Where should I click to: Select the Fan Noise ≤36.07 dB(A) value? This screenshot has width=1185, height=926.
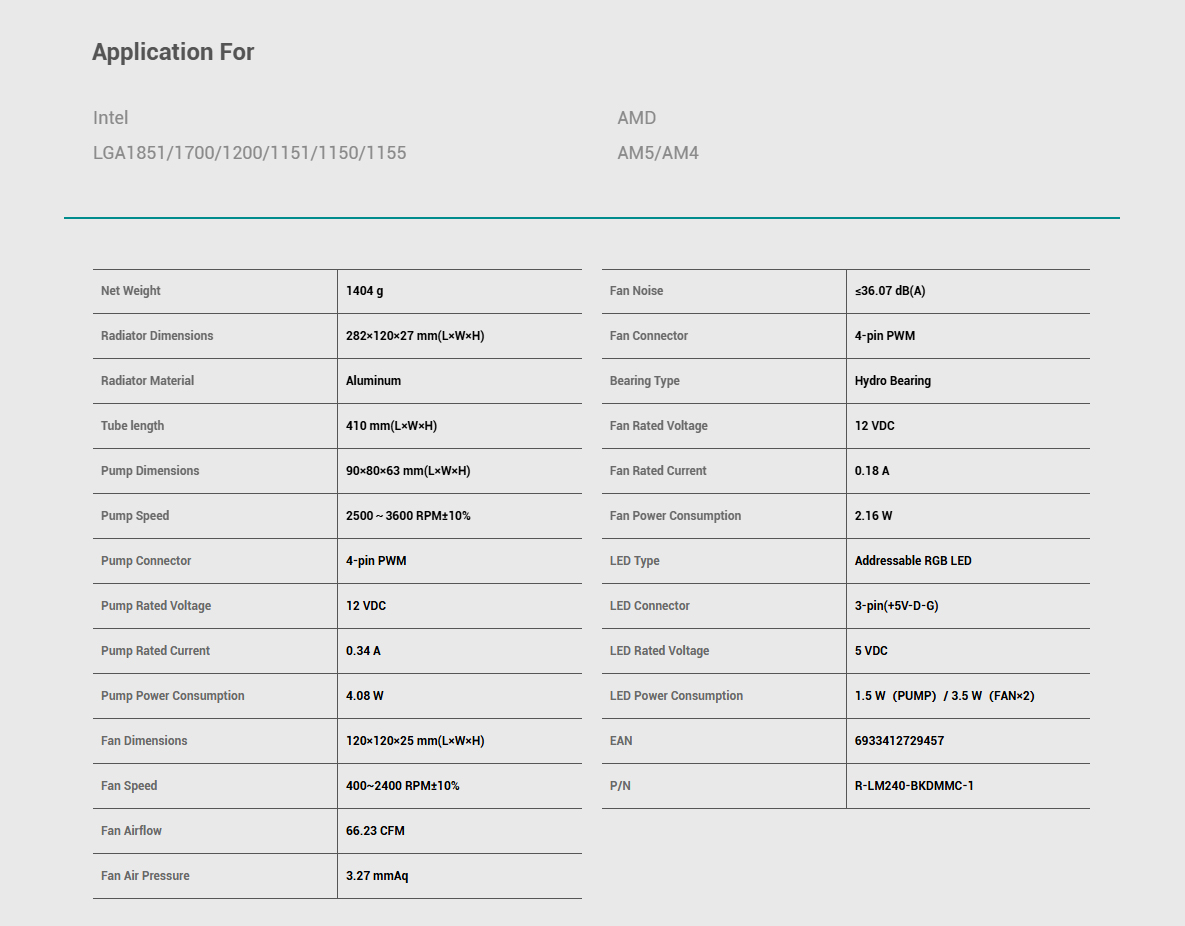(890, 291)
